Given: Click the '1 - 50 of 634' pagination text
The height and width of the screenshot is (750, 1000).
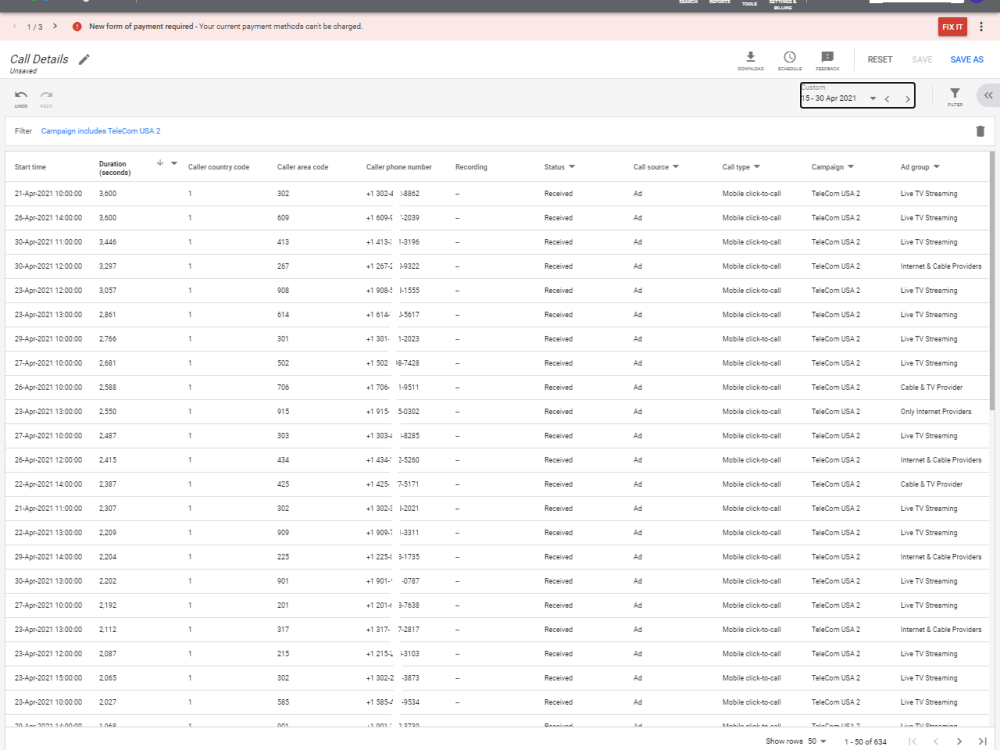Looking at the screenshot, I should 865,742.
